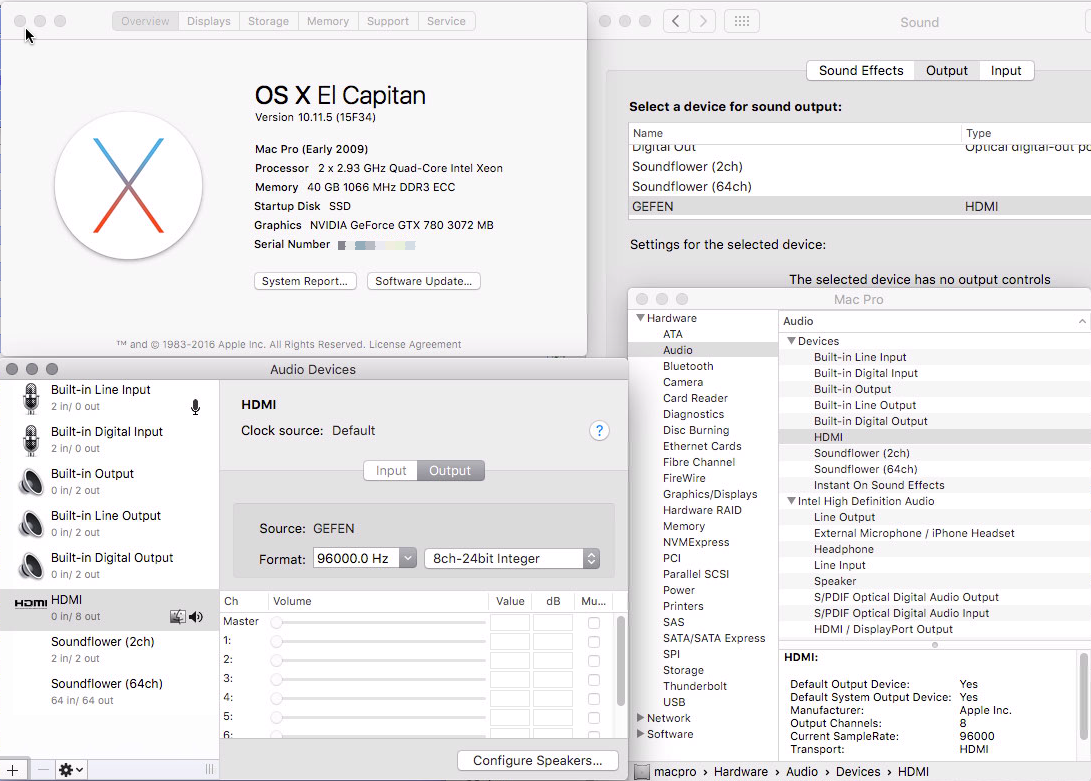Select Instant On Sound Effects device
This screenshot has width=1091, height=781.
[x=879, y=485]
